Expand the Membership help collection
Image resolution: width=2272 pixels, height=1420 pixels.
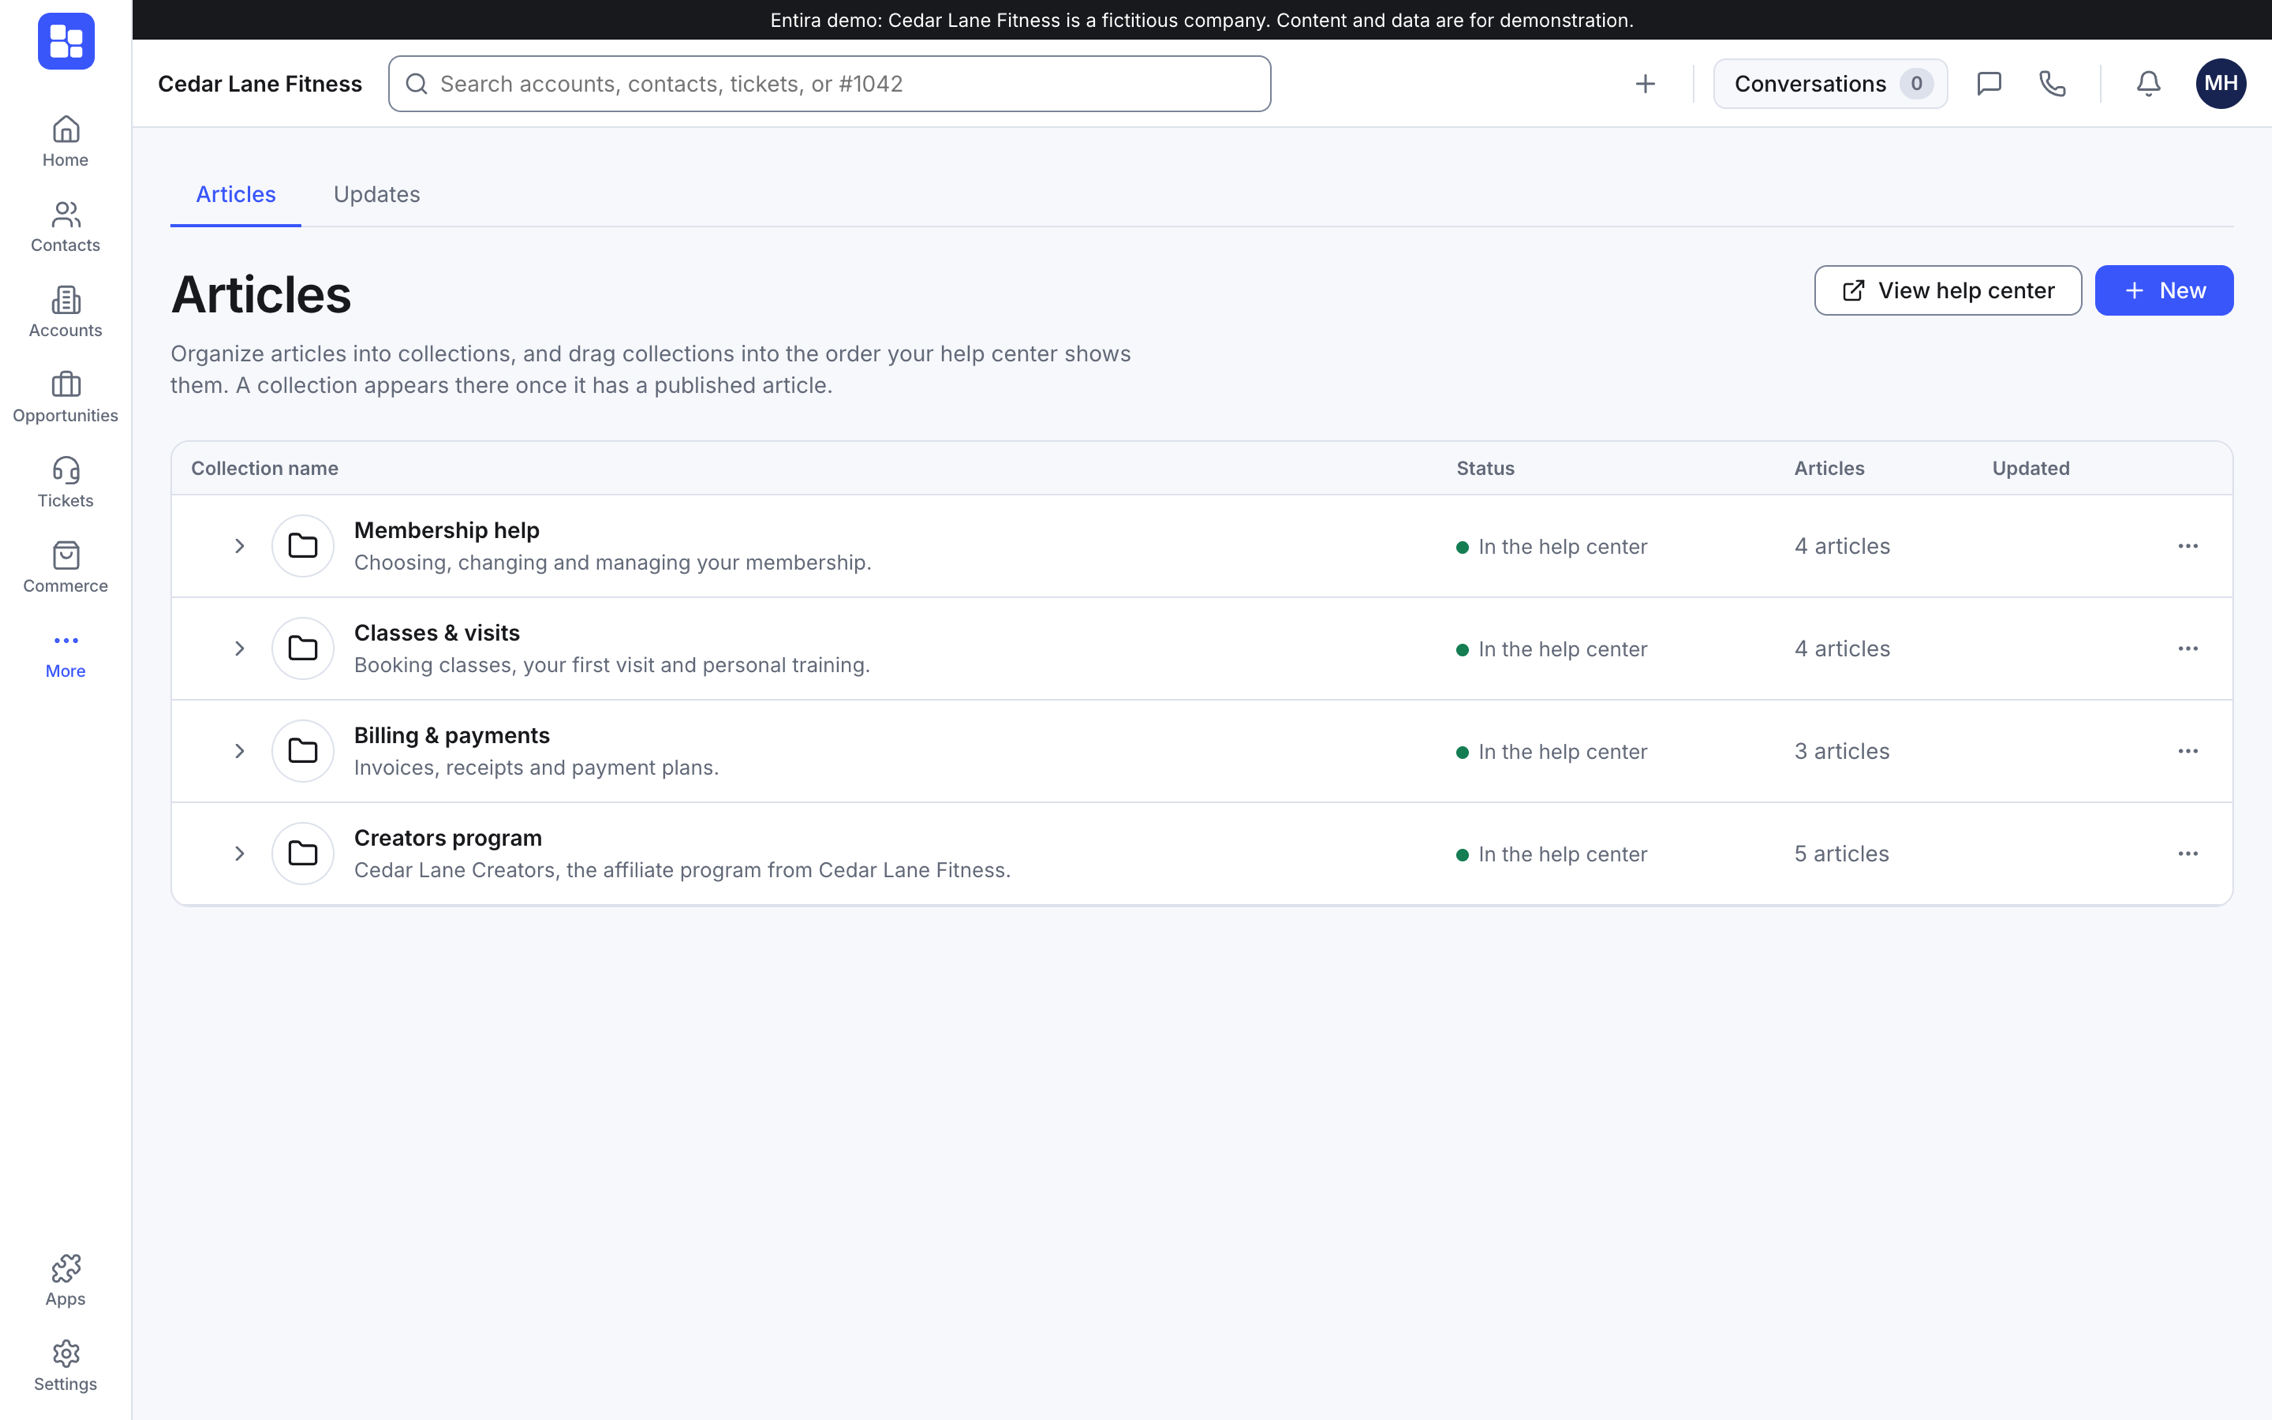(239, 546)
